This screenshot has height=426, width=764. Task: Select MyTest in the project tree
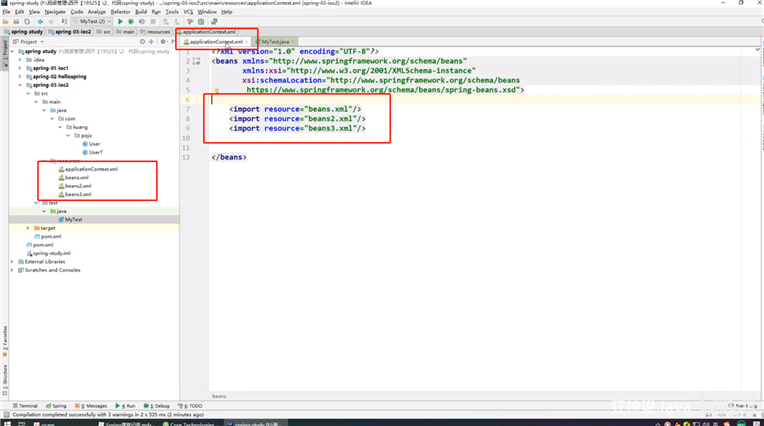pyautogui.click(x=71, y=219)
